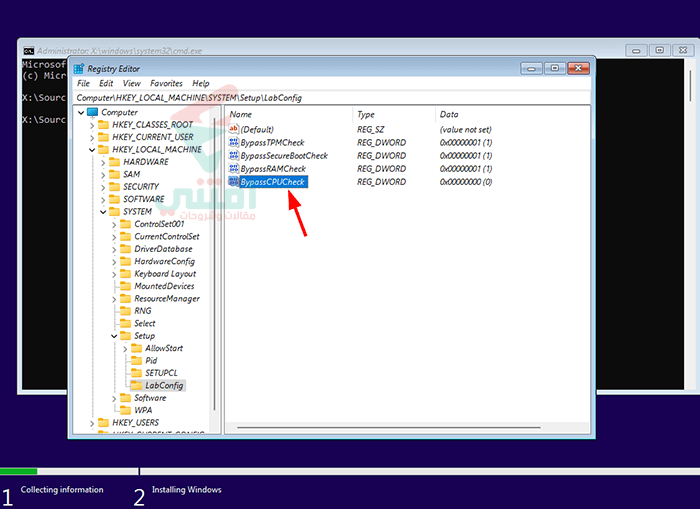This screenshot has width=700, height=509.
Task: Click the BypassRAMCheck DWORD icon
Action: (x=233, y=168)
